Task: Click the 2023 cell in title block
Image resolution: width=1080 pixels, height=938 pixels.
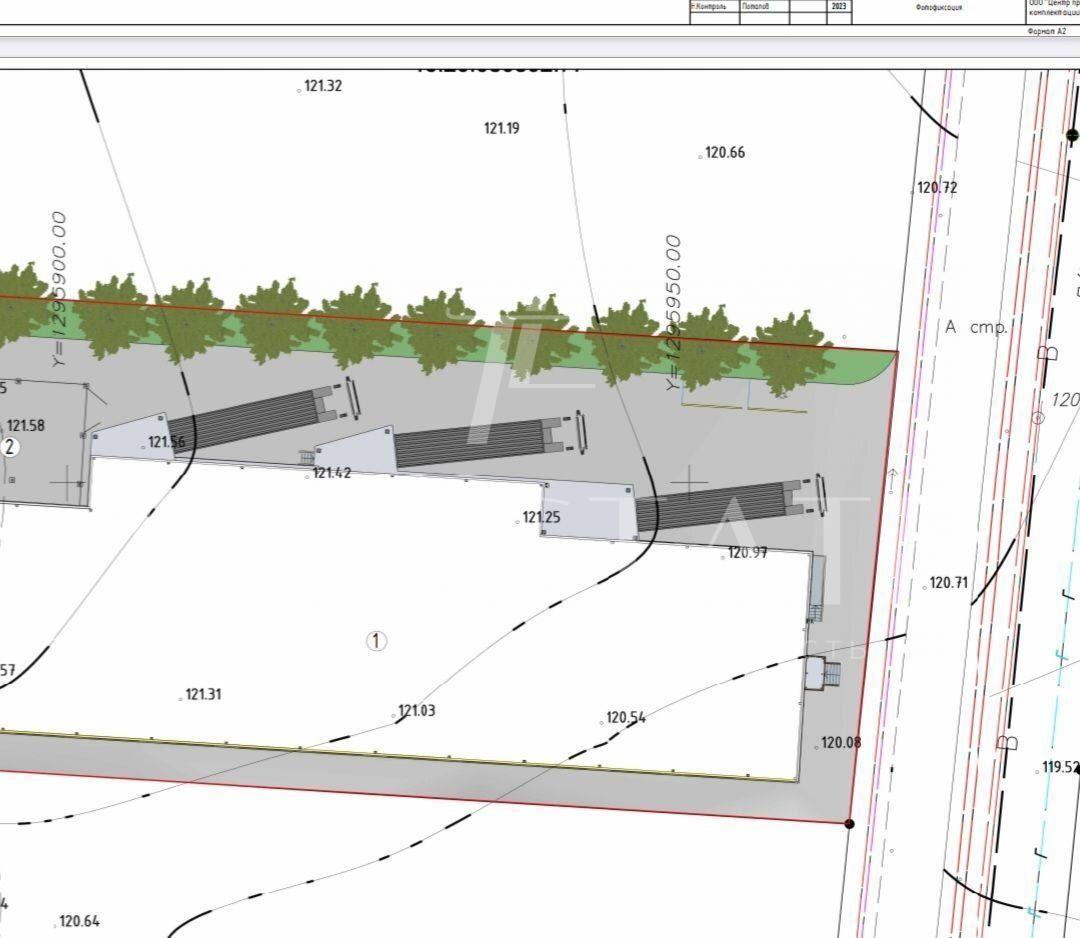Action: [838, 6]
